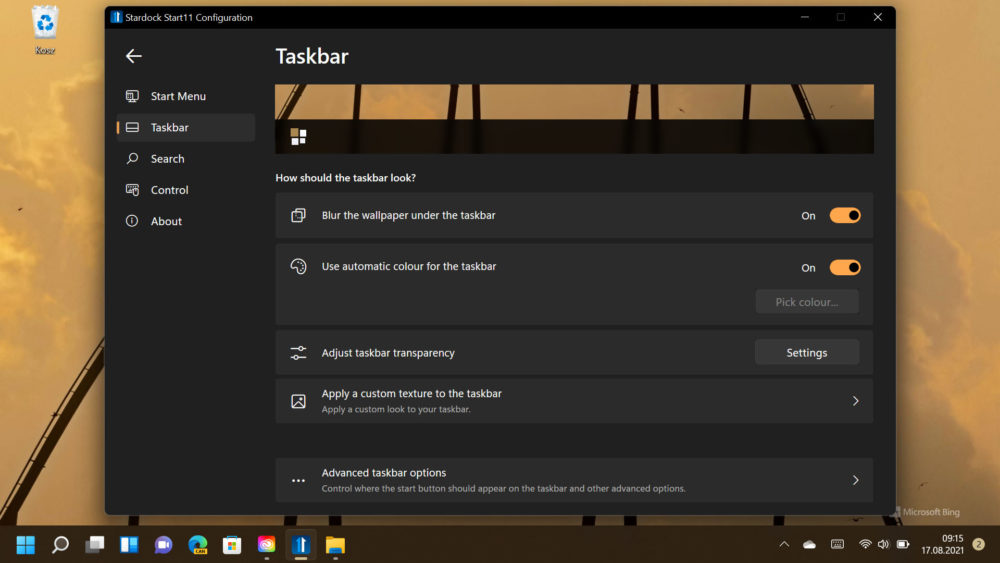The height and width of the screenshot is (563, 1000).
Task: Click 'Advanced taskbar options' title text
Action: click(x=383, y=473)
